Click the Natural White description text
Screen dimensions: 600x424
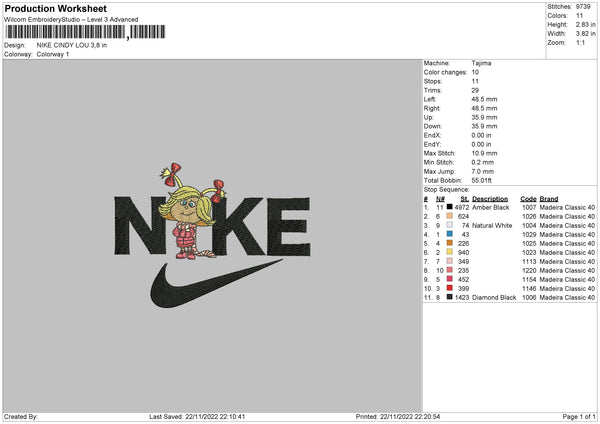coord(492,225)
